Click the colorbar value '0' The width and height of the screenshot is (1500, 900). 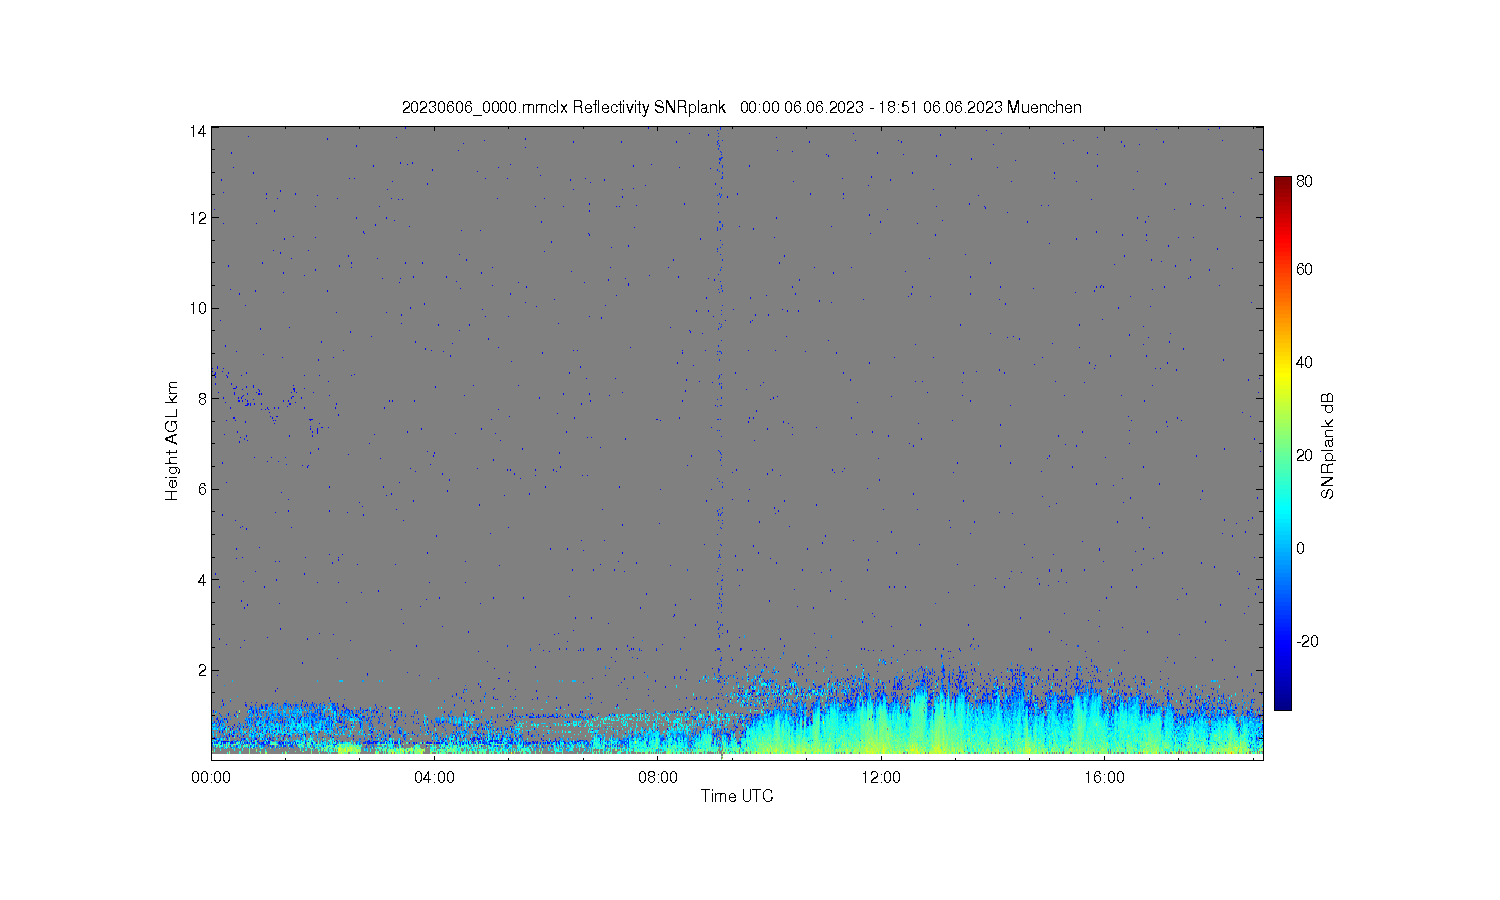(x=1300, y=548)
